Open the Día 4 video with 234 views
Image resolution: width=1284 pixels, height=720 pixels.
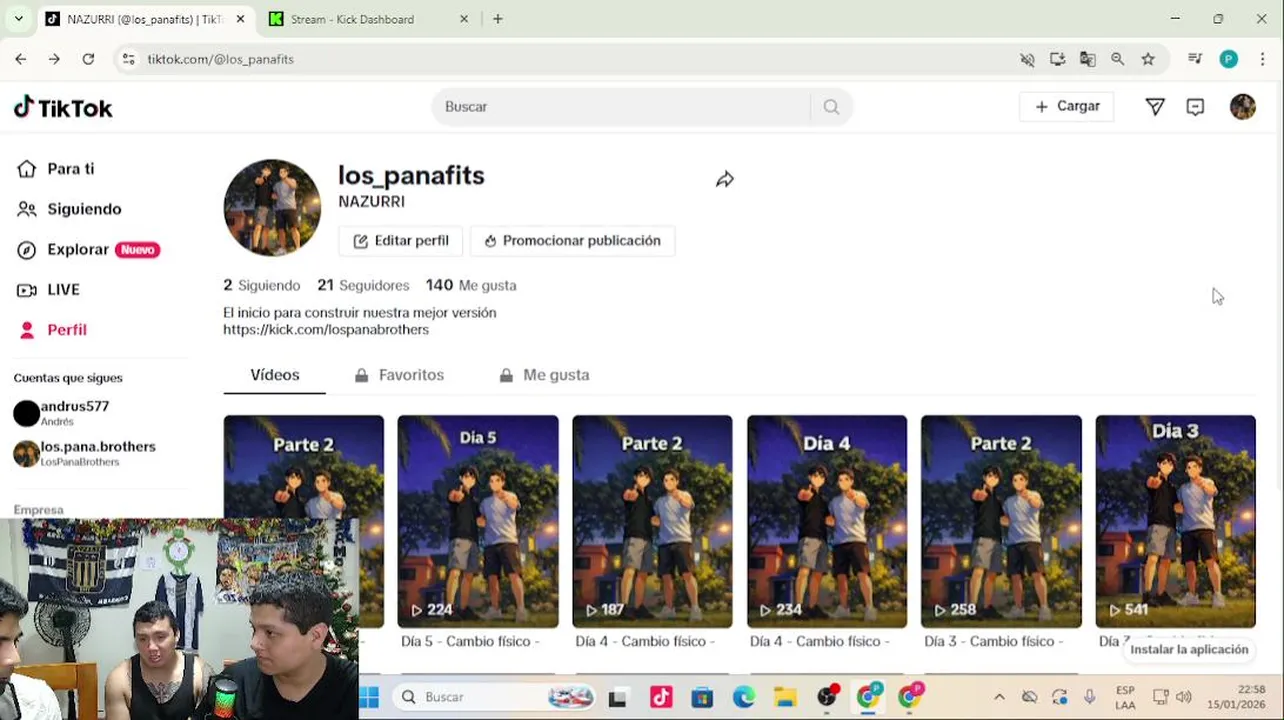(x=827, y=521)
